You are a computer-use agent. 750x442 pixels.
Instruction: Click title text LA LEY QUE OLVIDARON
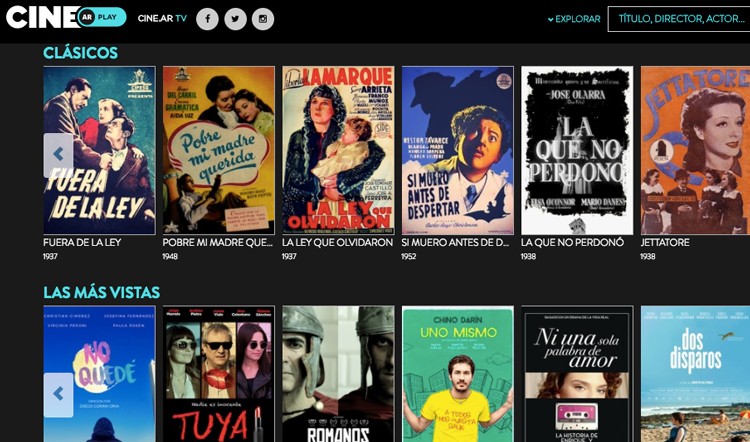coord(337,243)
